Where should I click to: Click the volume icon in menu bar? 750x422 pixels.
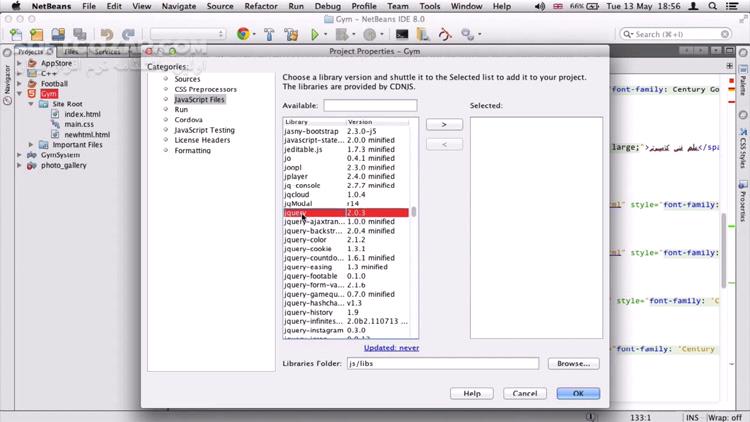[x=540, y=6]
